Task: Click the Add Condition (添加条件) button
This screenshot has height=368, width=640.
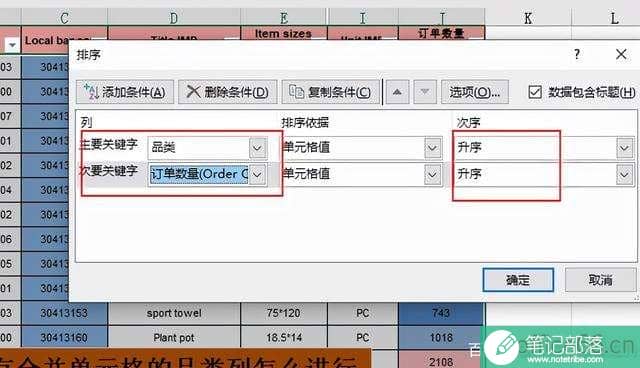Action: click(125, 92)
